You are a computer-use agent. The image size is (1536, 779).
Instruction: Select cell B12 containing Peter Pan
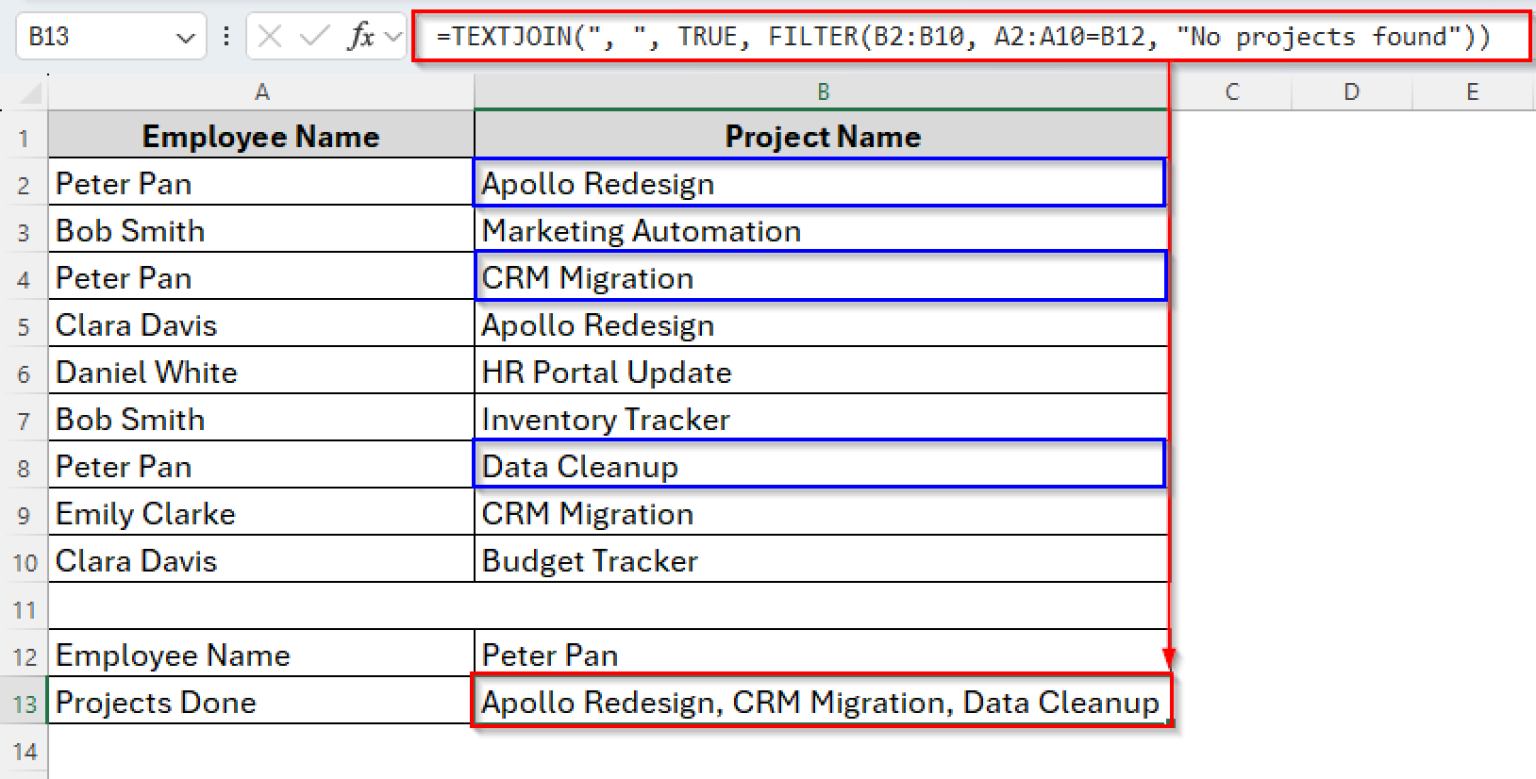pos(821,655)
